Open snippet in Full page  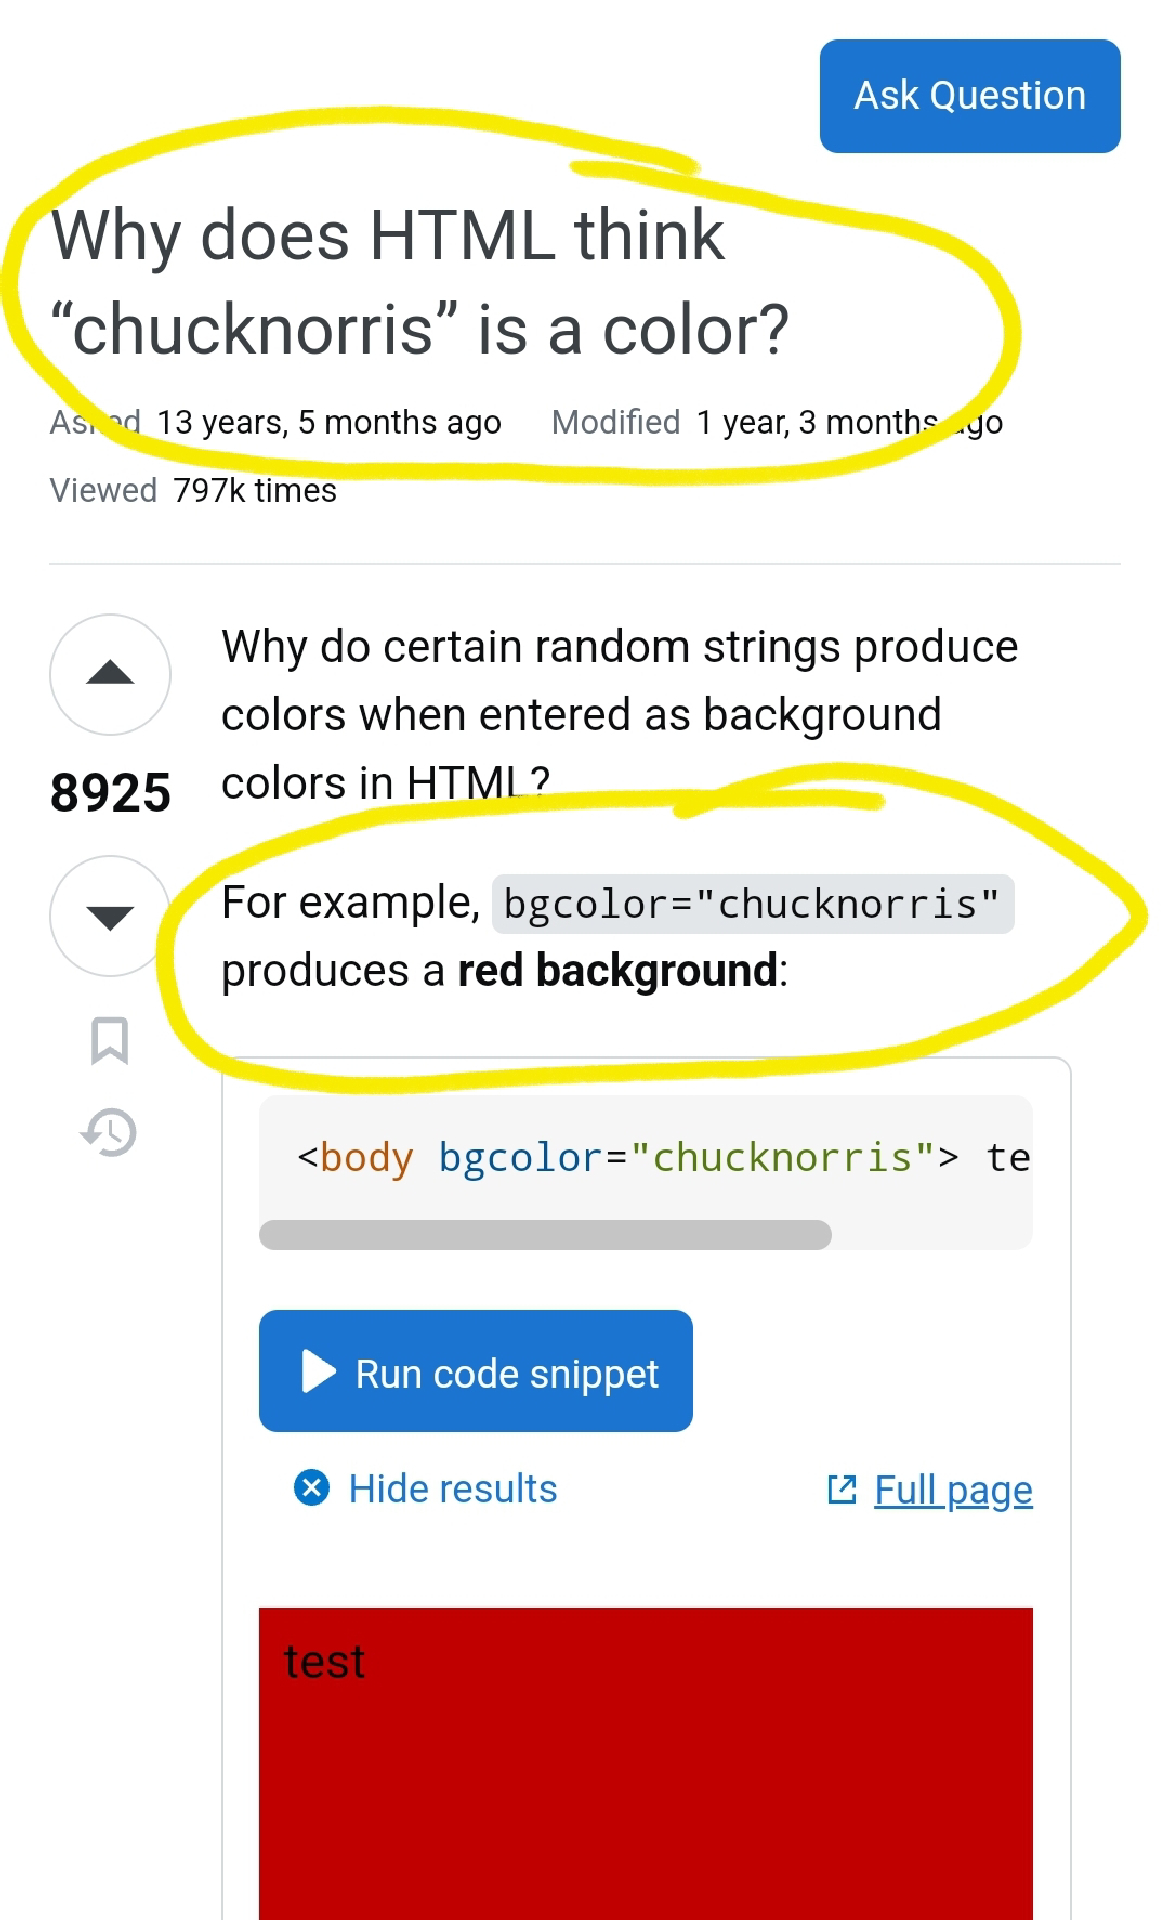click(x=952, y=1490)
